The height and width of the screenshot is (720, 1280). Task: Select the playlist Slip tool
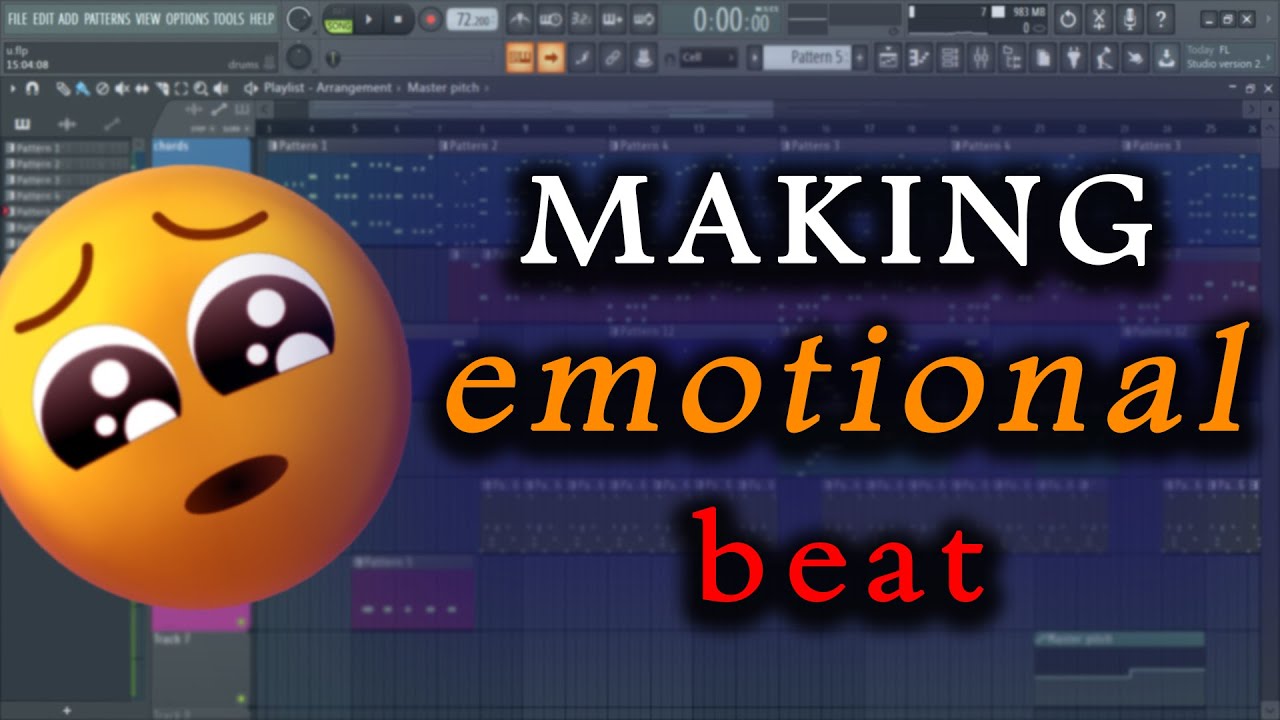[x=141, y=88]
